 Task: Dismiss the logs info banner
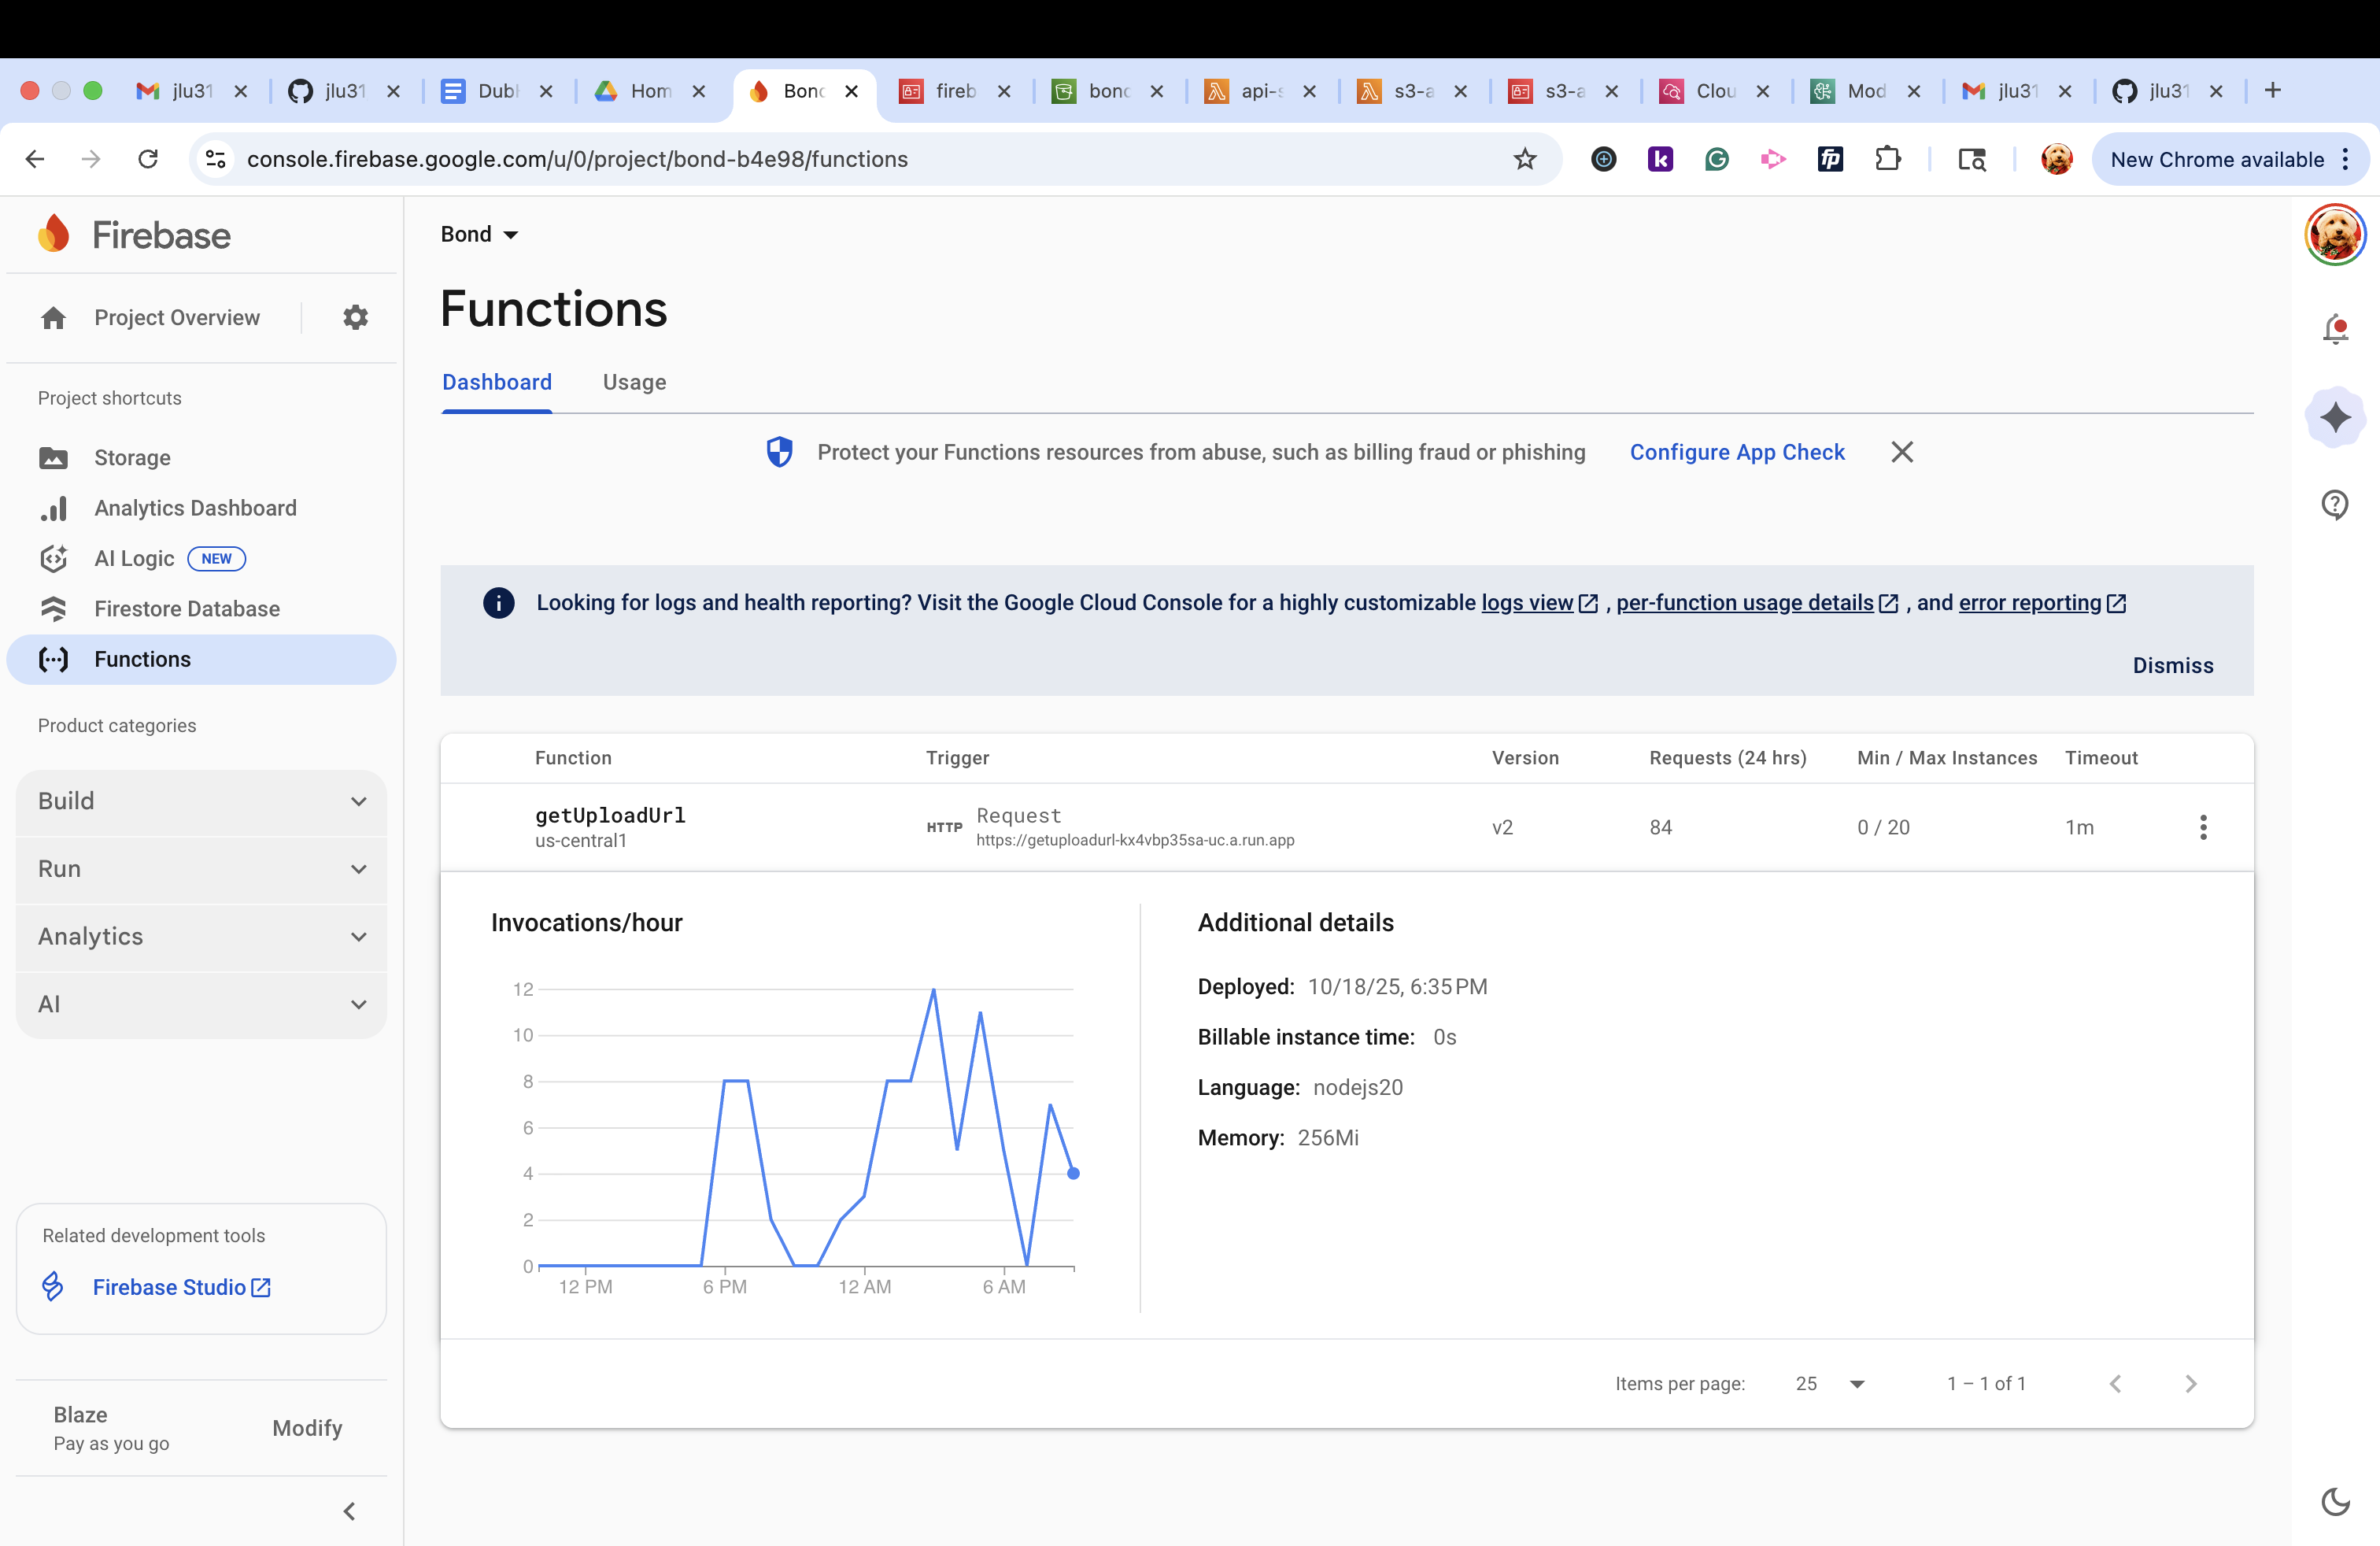(x=2172, y=665)
